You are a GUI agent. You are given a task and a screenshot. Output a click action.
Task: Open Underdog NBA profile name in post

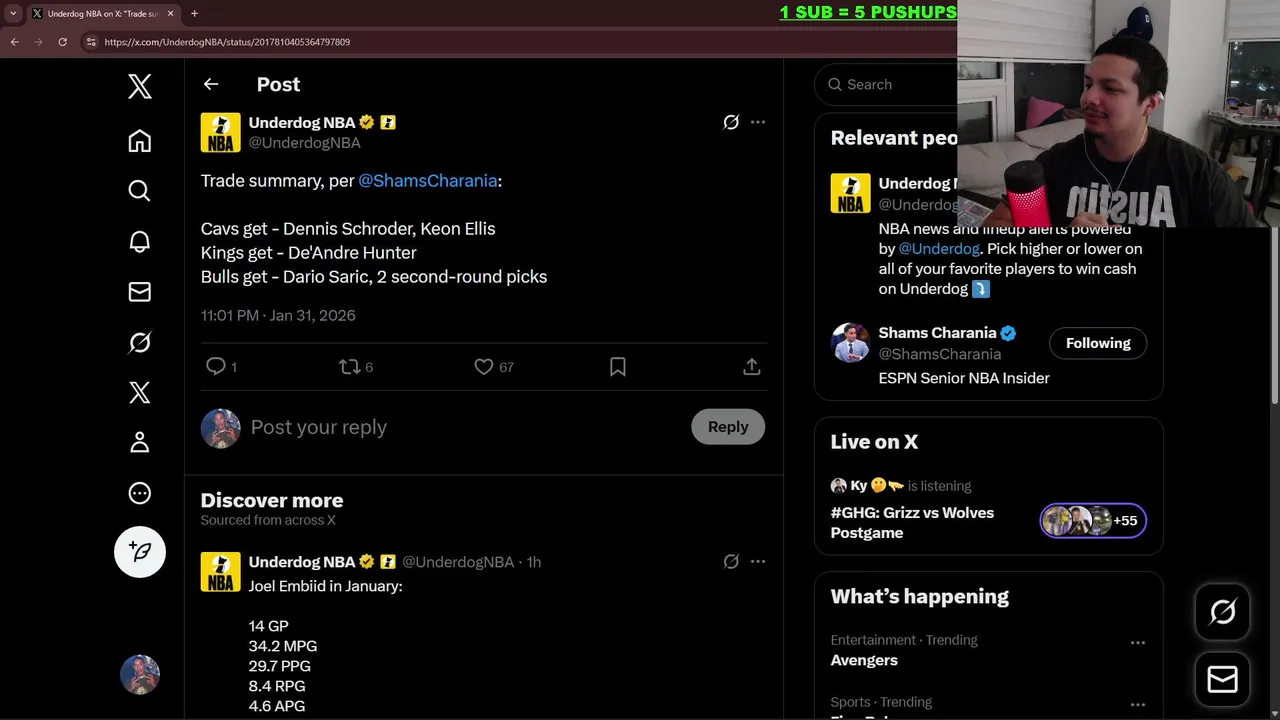[302, 122]
